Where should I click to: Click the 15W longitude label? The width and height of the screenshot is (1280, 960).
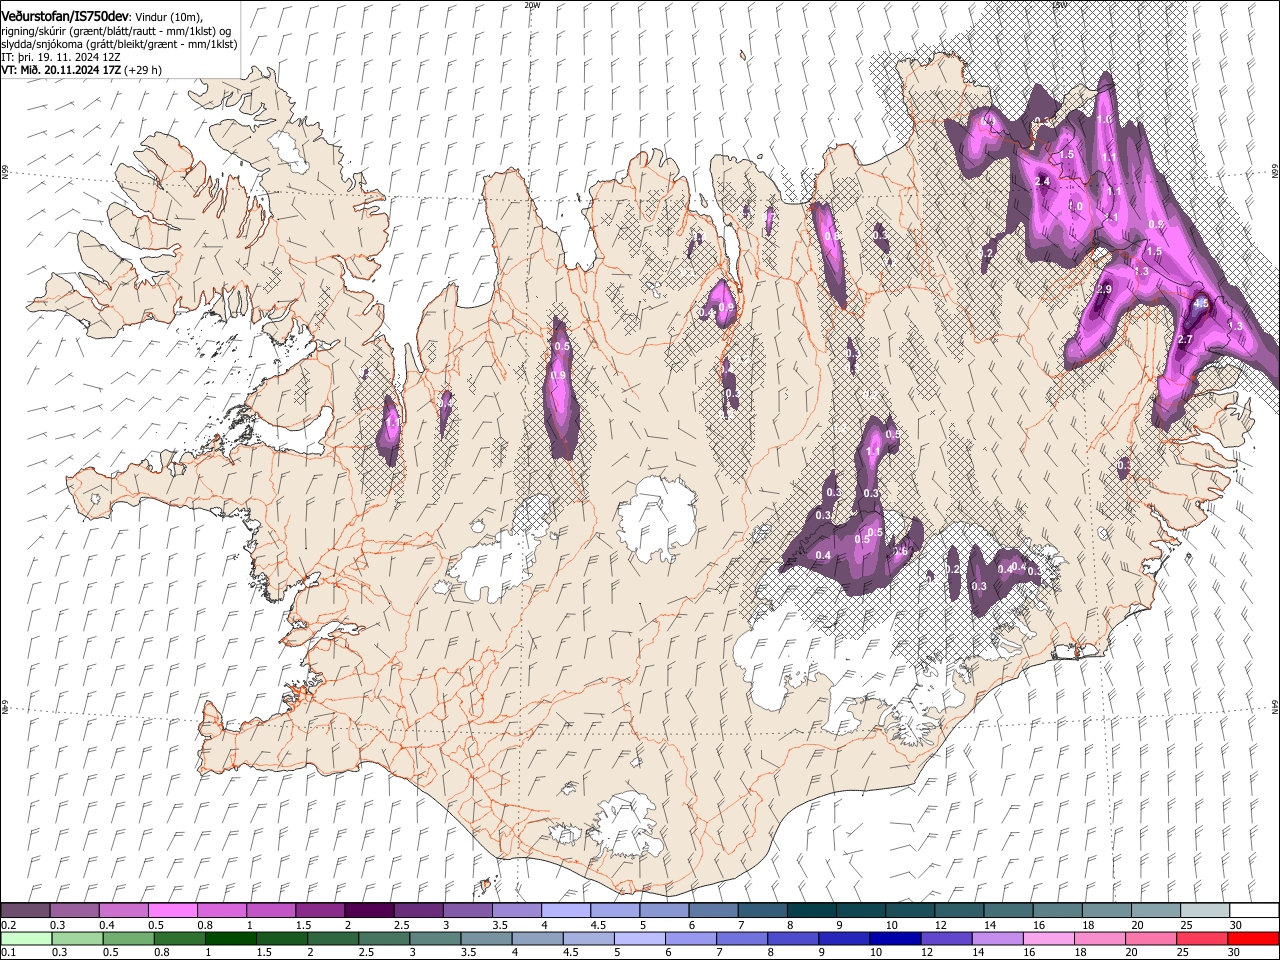1059,5
